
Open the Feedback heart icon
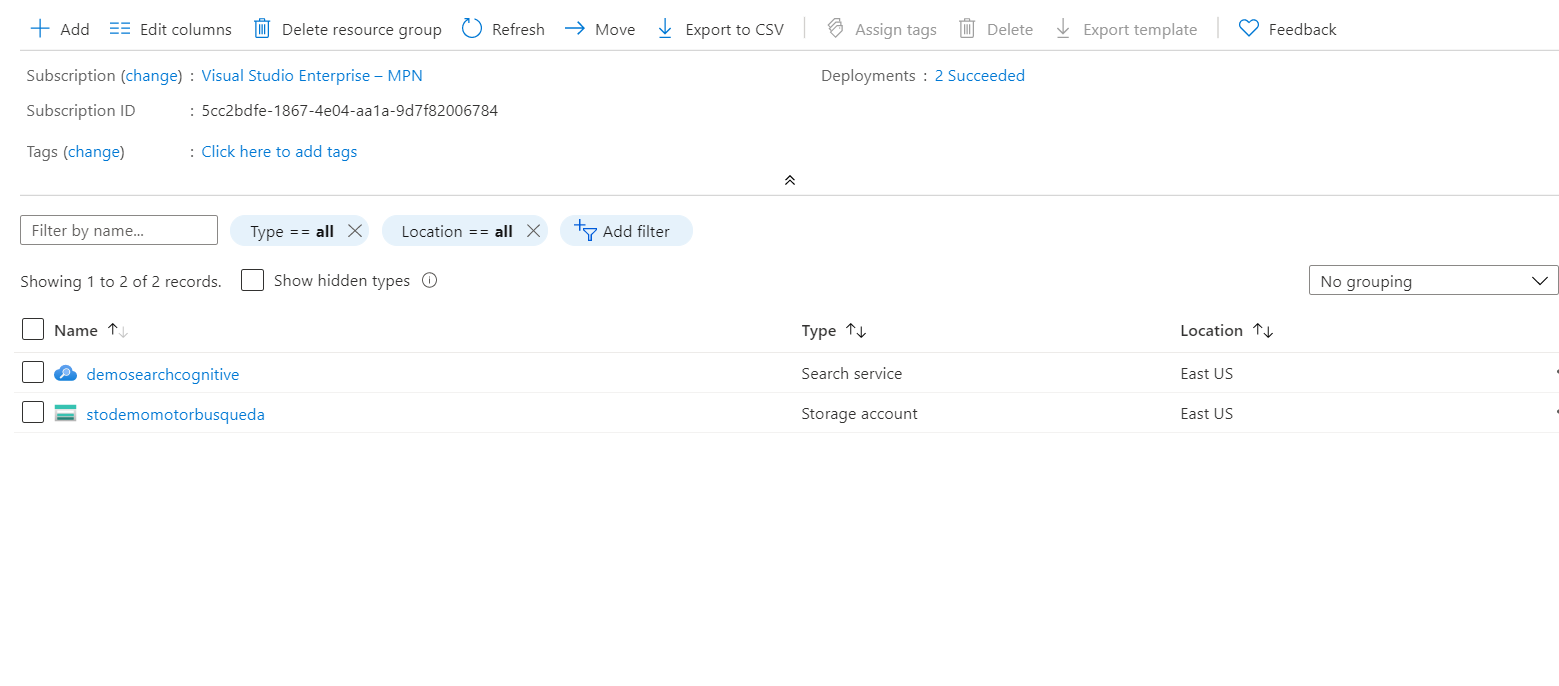point(1249,29)
